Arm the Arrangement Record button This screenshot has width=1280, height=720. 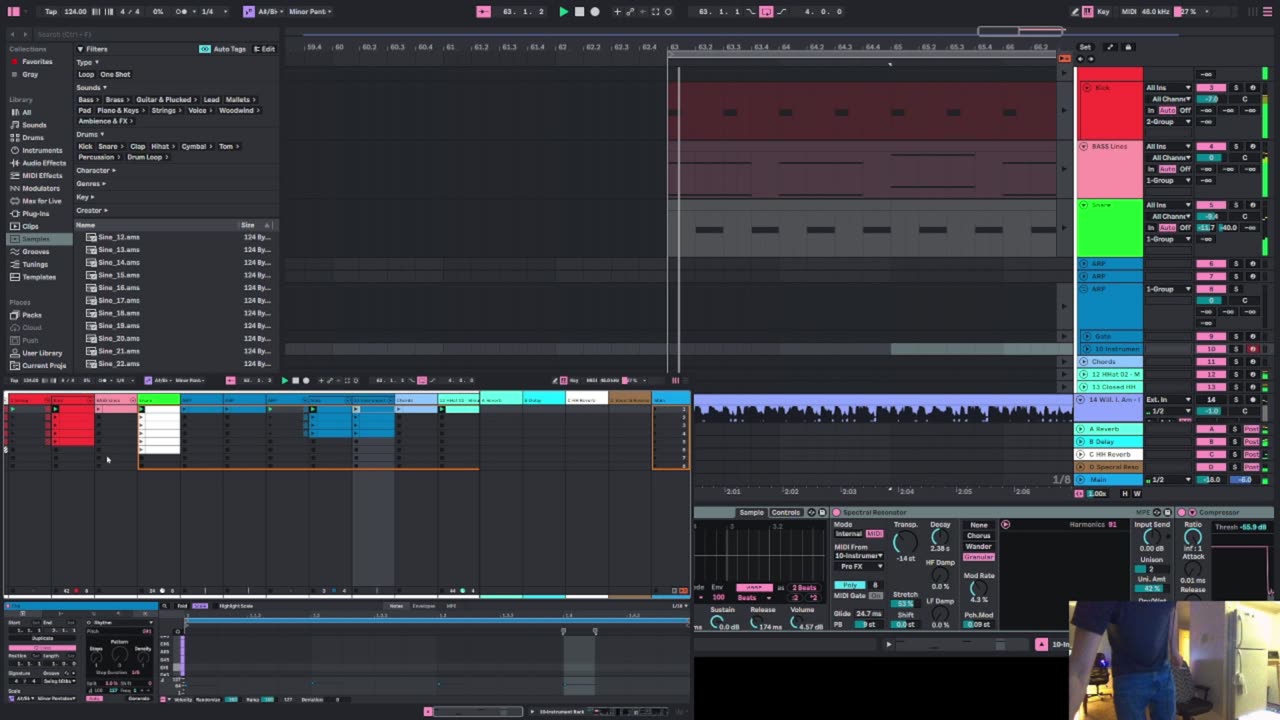[x=595, y=12]
